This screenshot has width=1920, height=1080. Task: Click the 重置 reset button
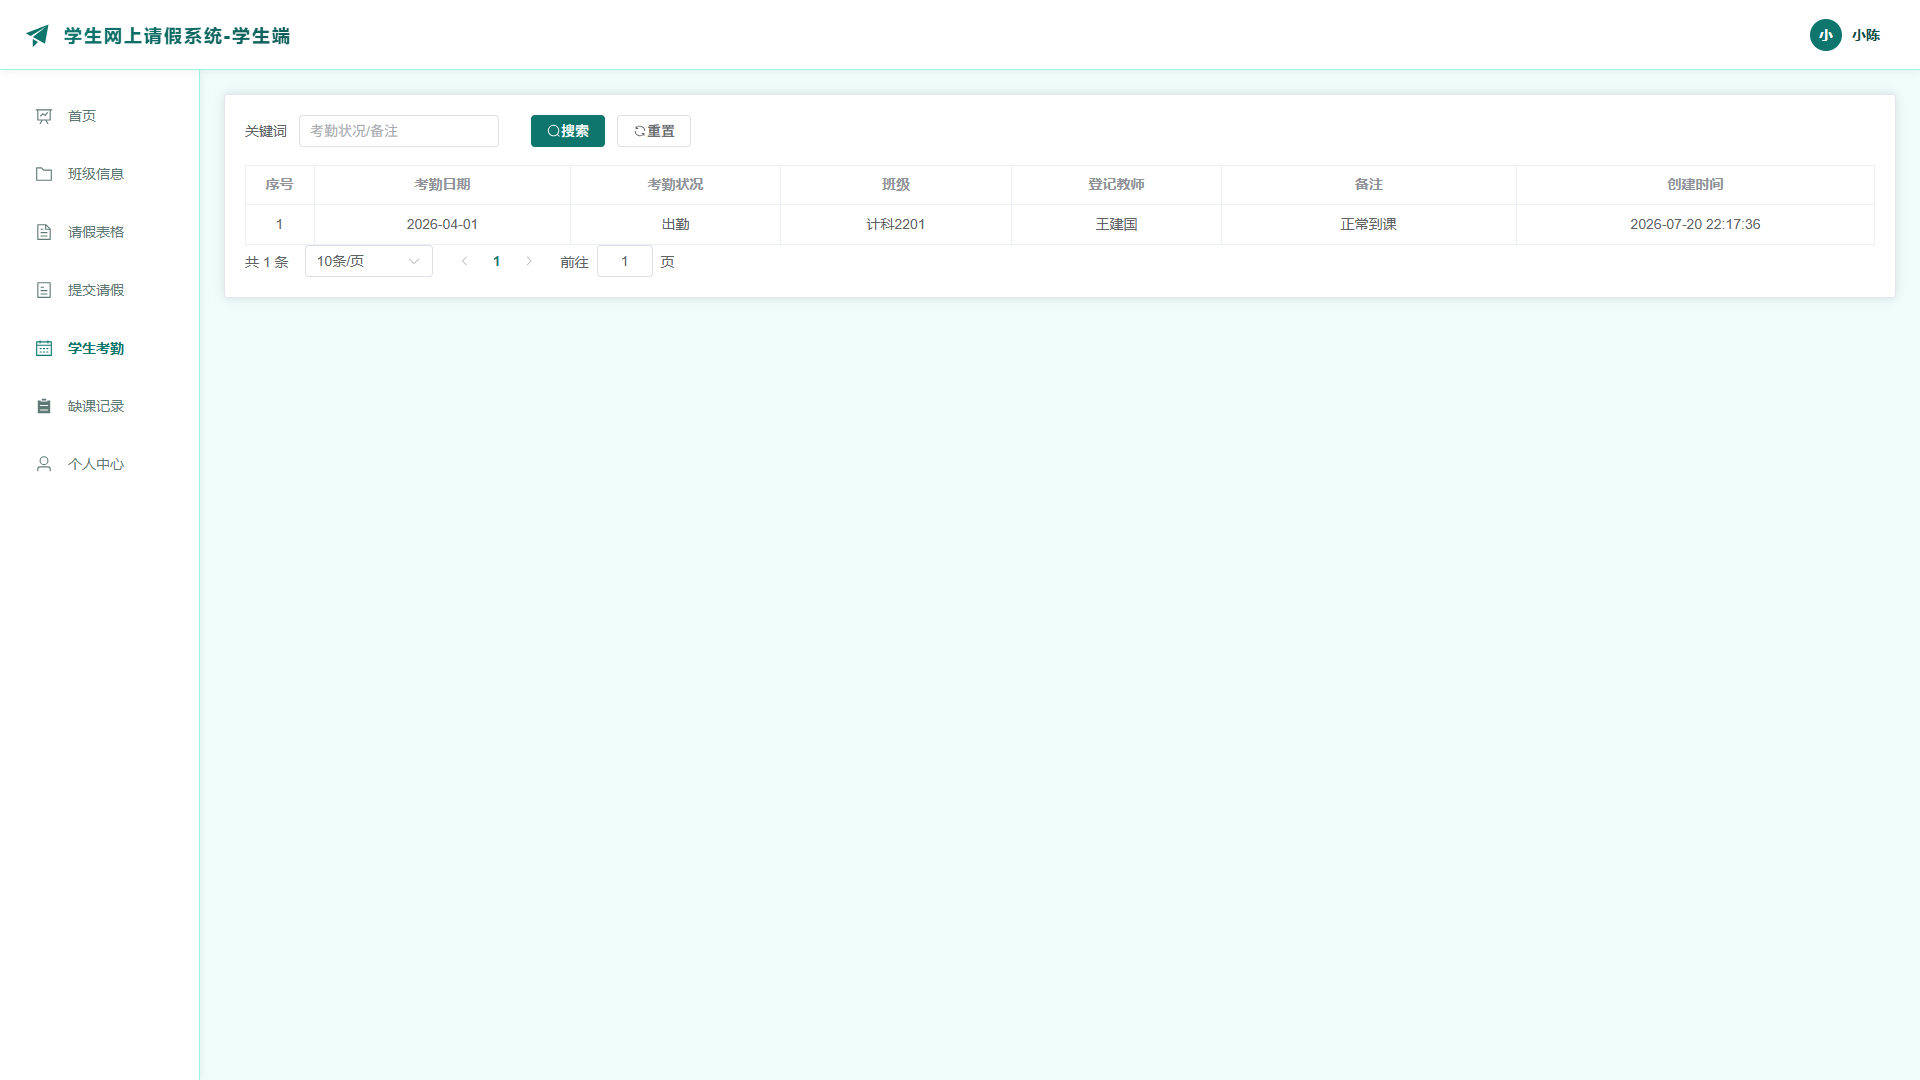[x=654, y=131]
